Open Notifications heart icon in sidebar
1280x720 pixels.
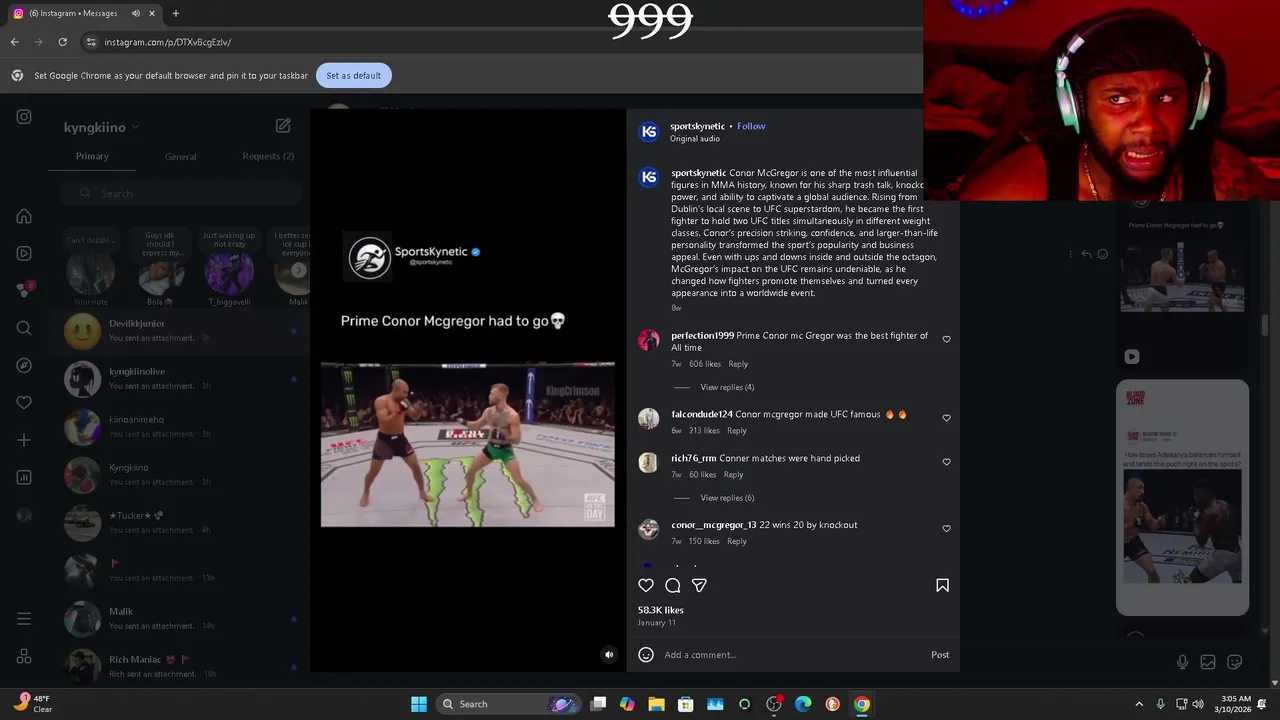point(24,403)
